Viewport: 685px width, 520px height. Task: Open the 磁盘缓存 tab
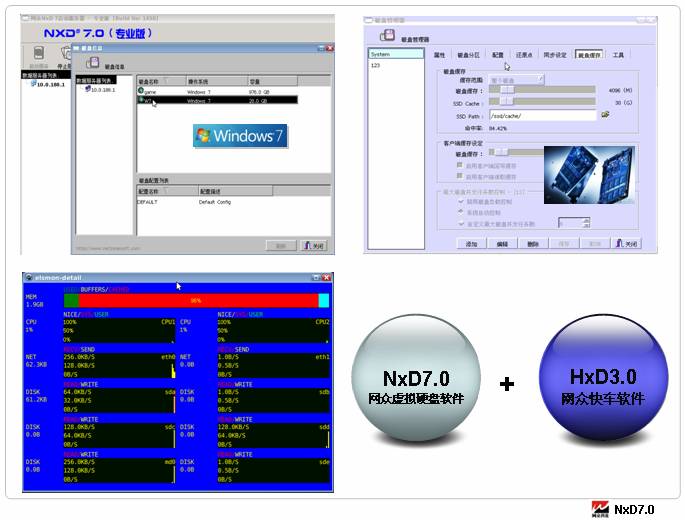coord(589,55)
